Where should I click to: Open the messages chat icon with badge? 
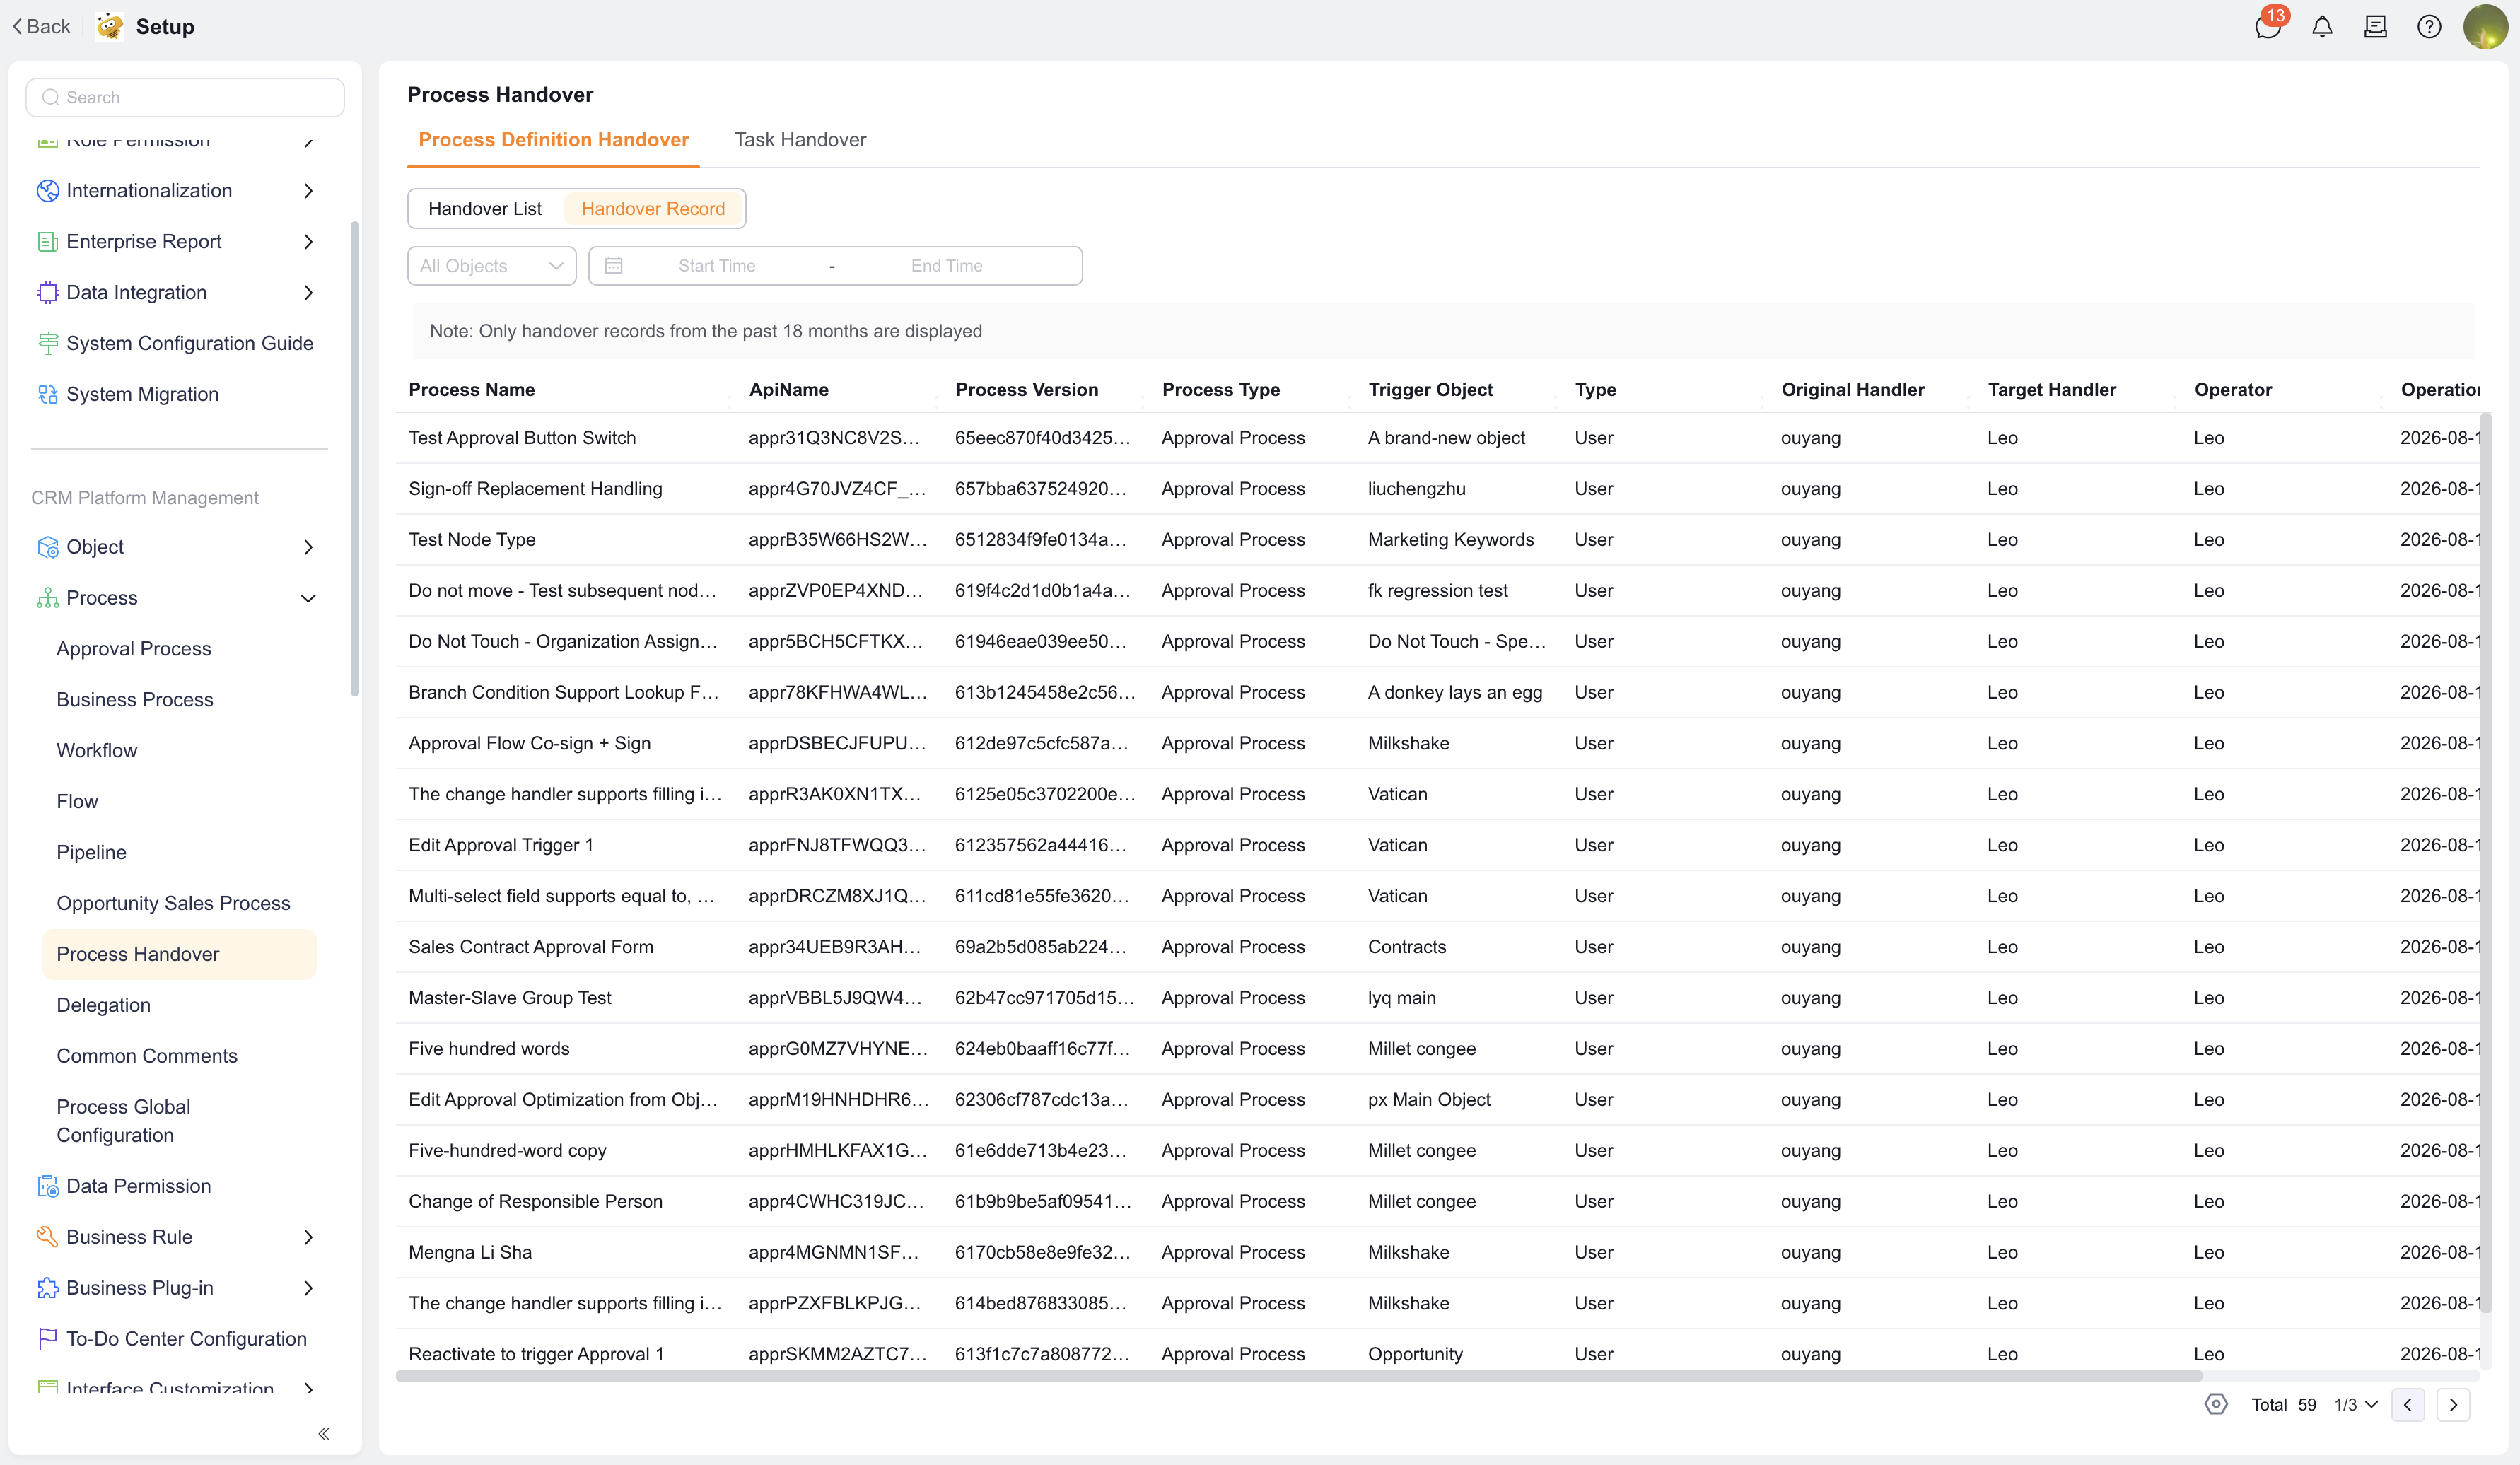[2268, 27]
